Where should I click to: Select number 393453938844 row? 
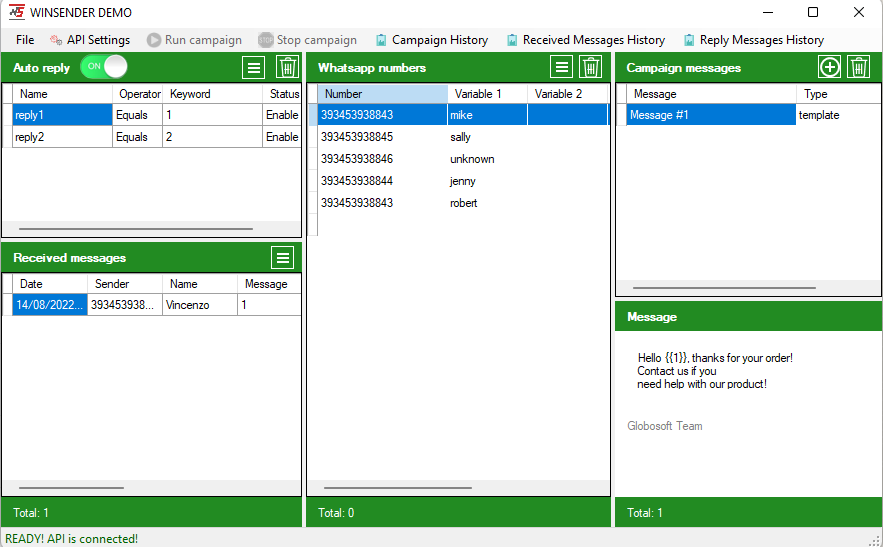[x=463, y=181]
